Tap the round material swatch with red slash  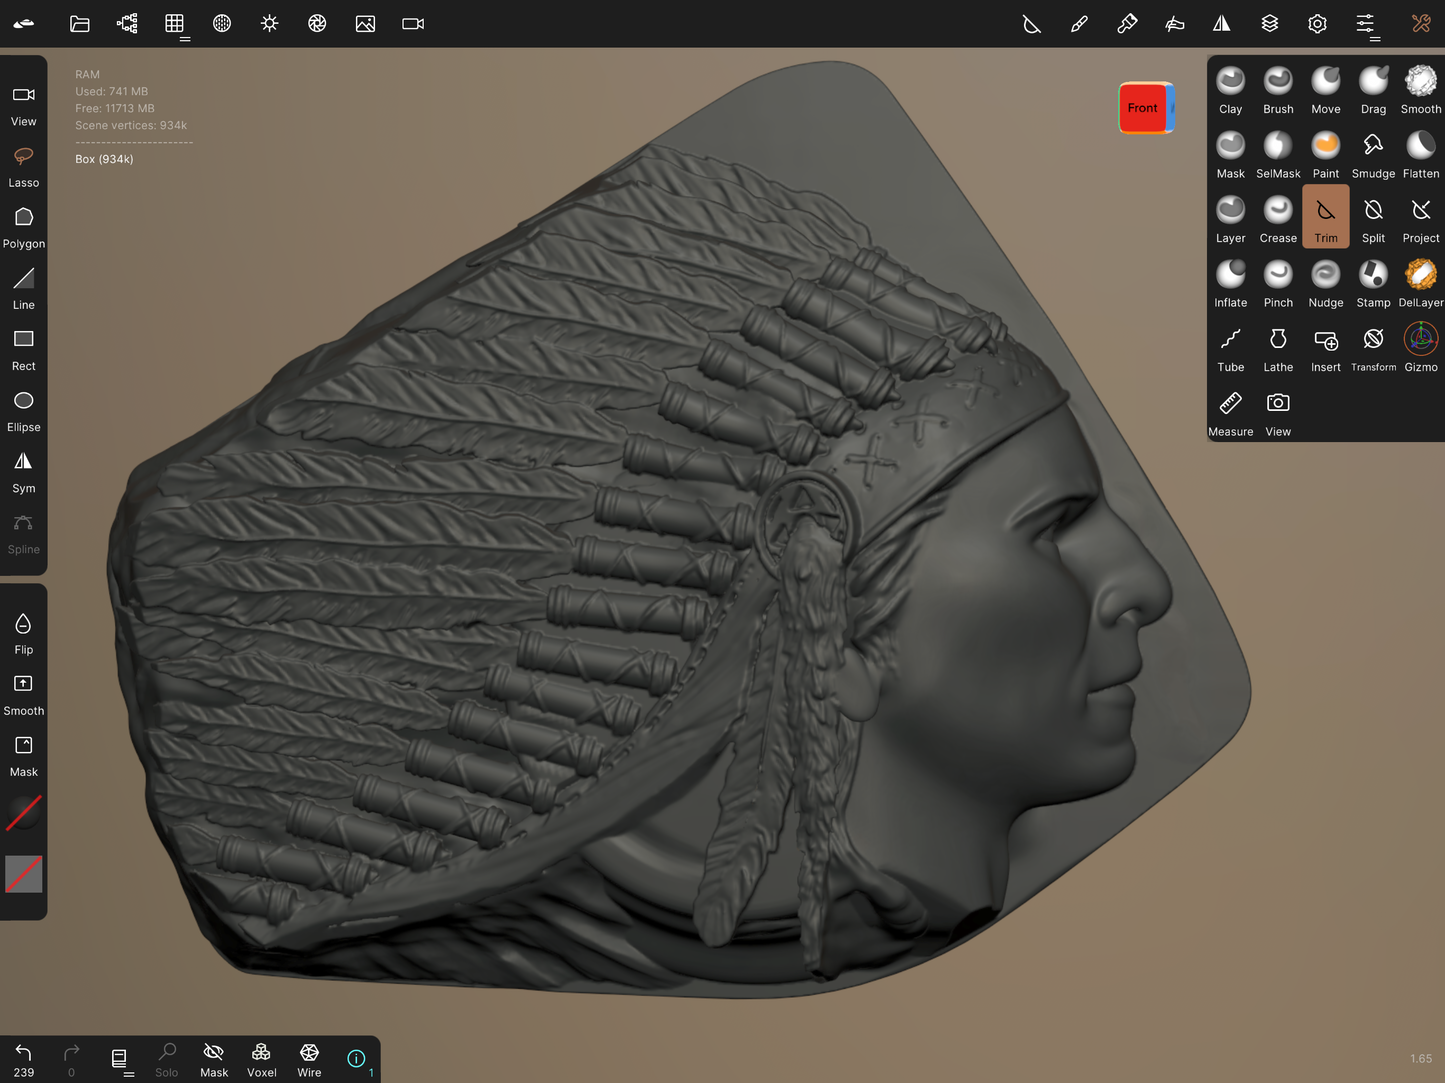[24, 813]
